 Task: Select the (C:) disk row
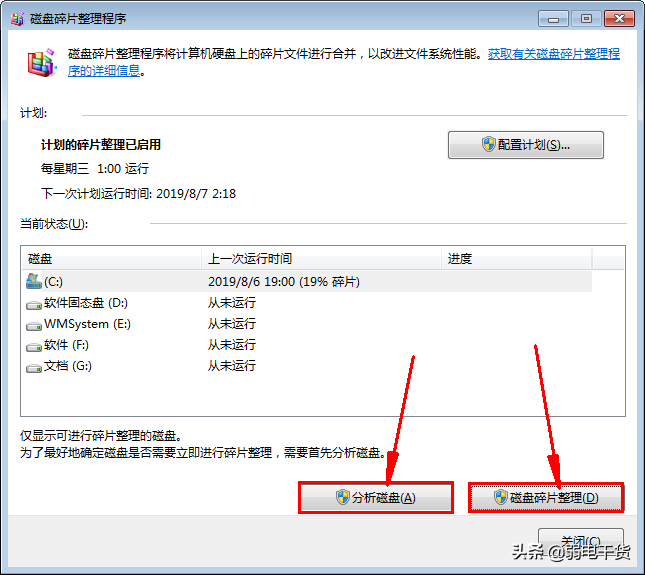tap(308, 282)
